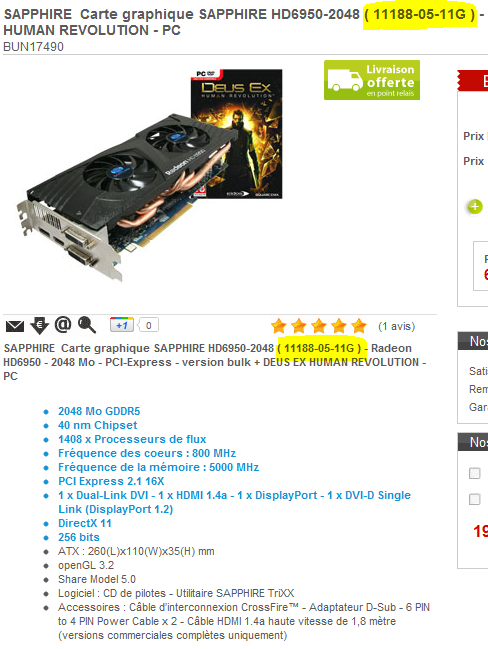Click the 2048 Mo GDDR5 spec link
The width and height of the screenshot is (488, 649).
coord(99,411)
